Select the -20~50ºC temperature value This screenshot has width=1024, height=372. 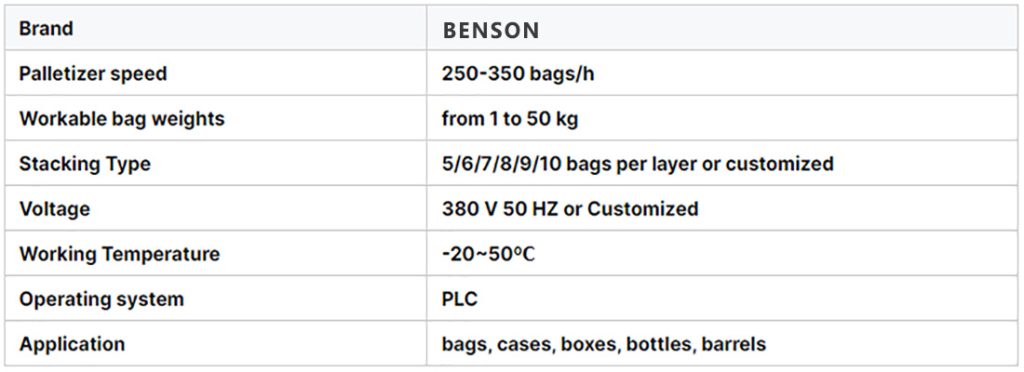(x=488, y=254)
